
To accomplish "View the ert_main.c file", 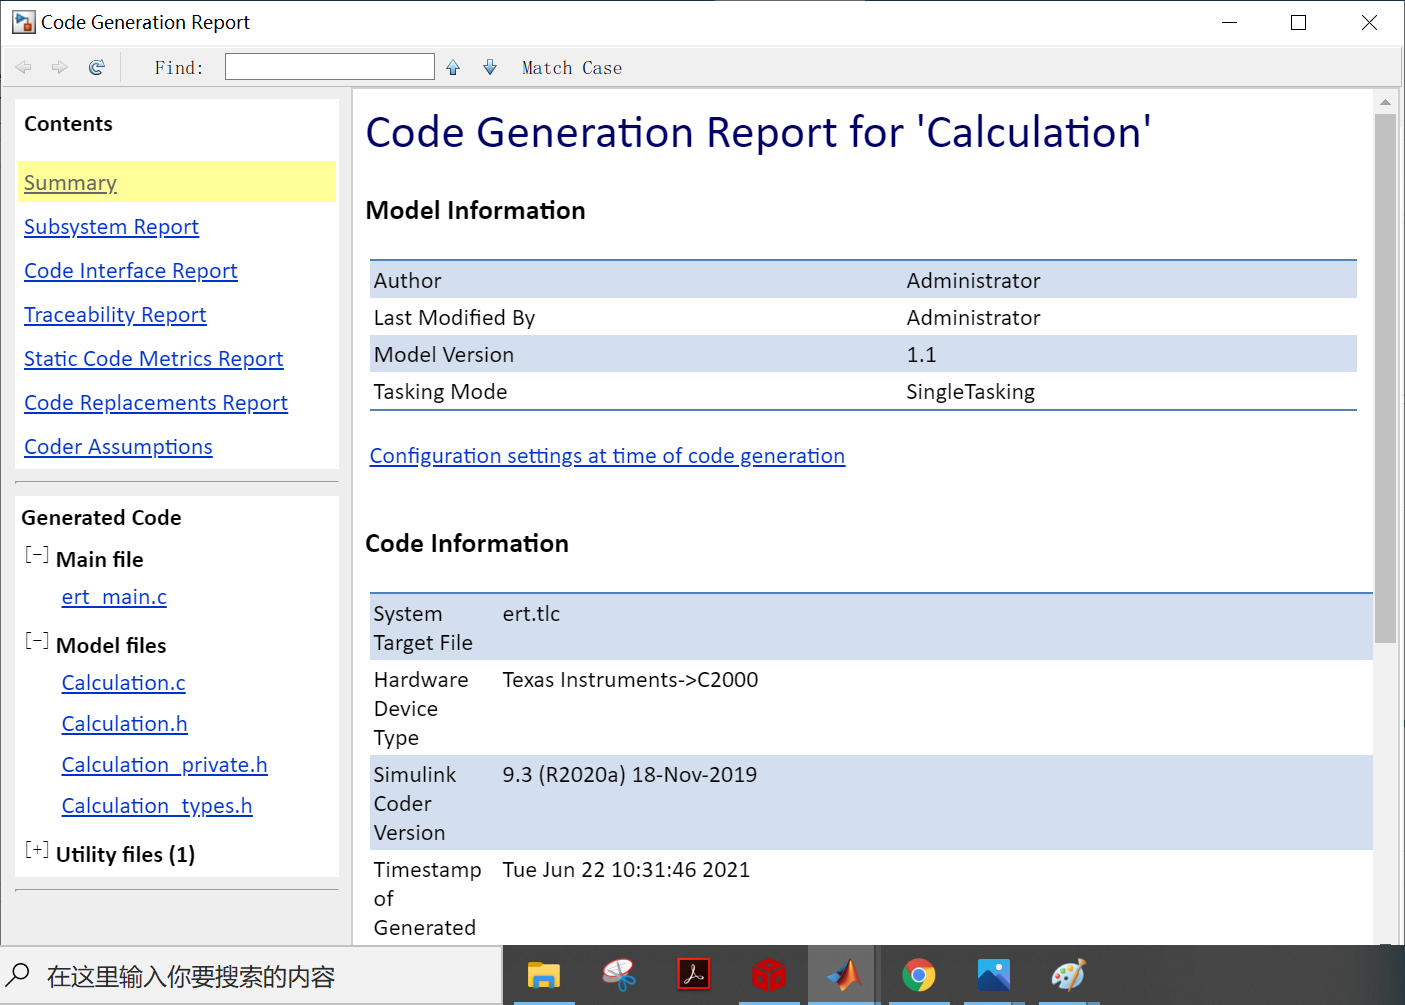I will click(114, 597).
